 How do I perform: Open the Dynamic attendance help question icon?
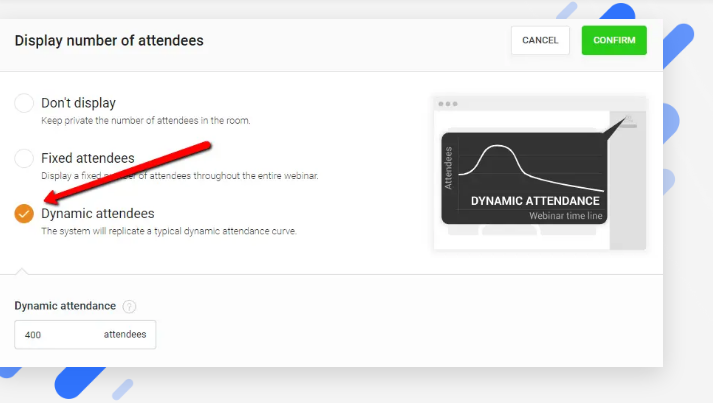point(129,306)
